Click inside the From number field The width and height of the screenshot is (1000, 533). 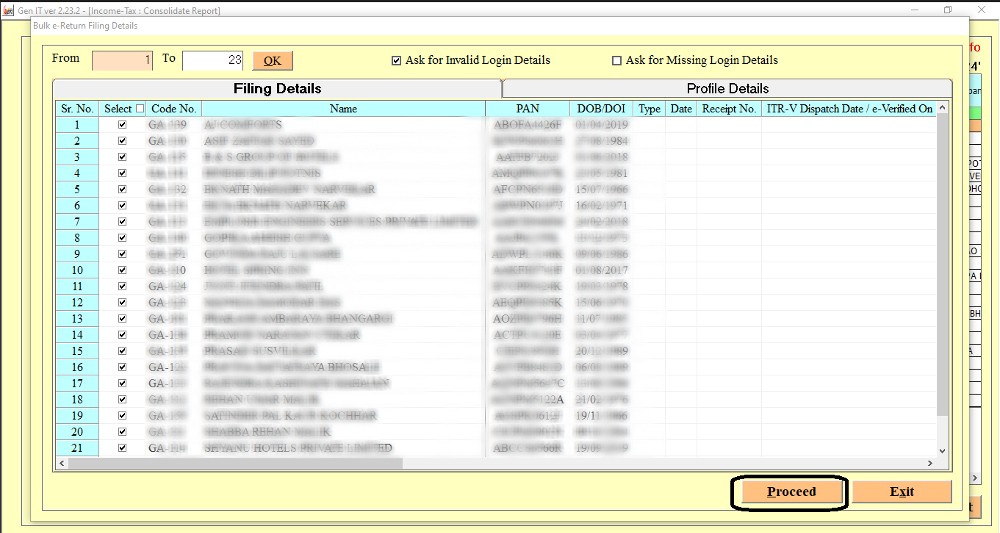tap(122, 60)
